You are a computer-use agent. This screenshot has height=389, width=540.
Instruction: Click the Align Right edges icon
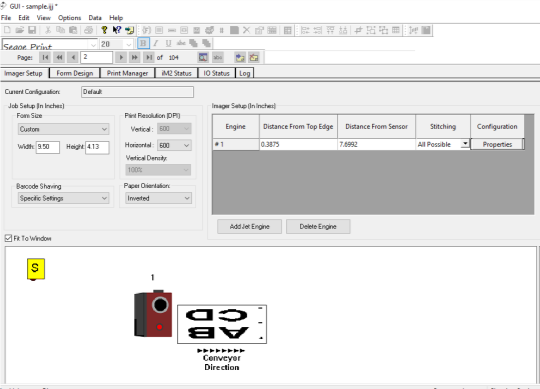(x=318, y=30)
